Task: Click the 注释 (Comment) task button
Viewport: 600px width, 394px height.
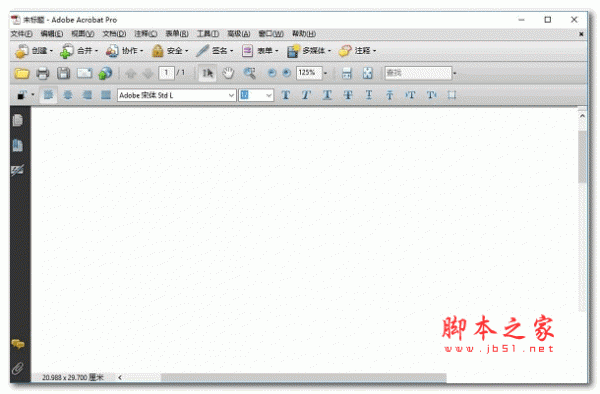Action: [x=357, y=50]
